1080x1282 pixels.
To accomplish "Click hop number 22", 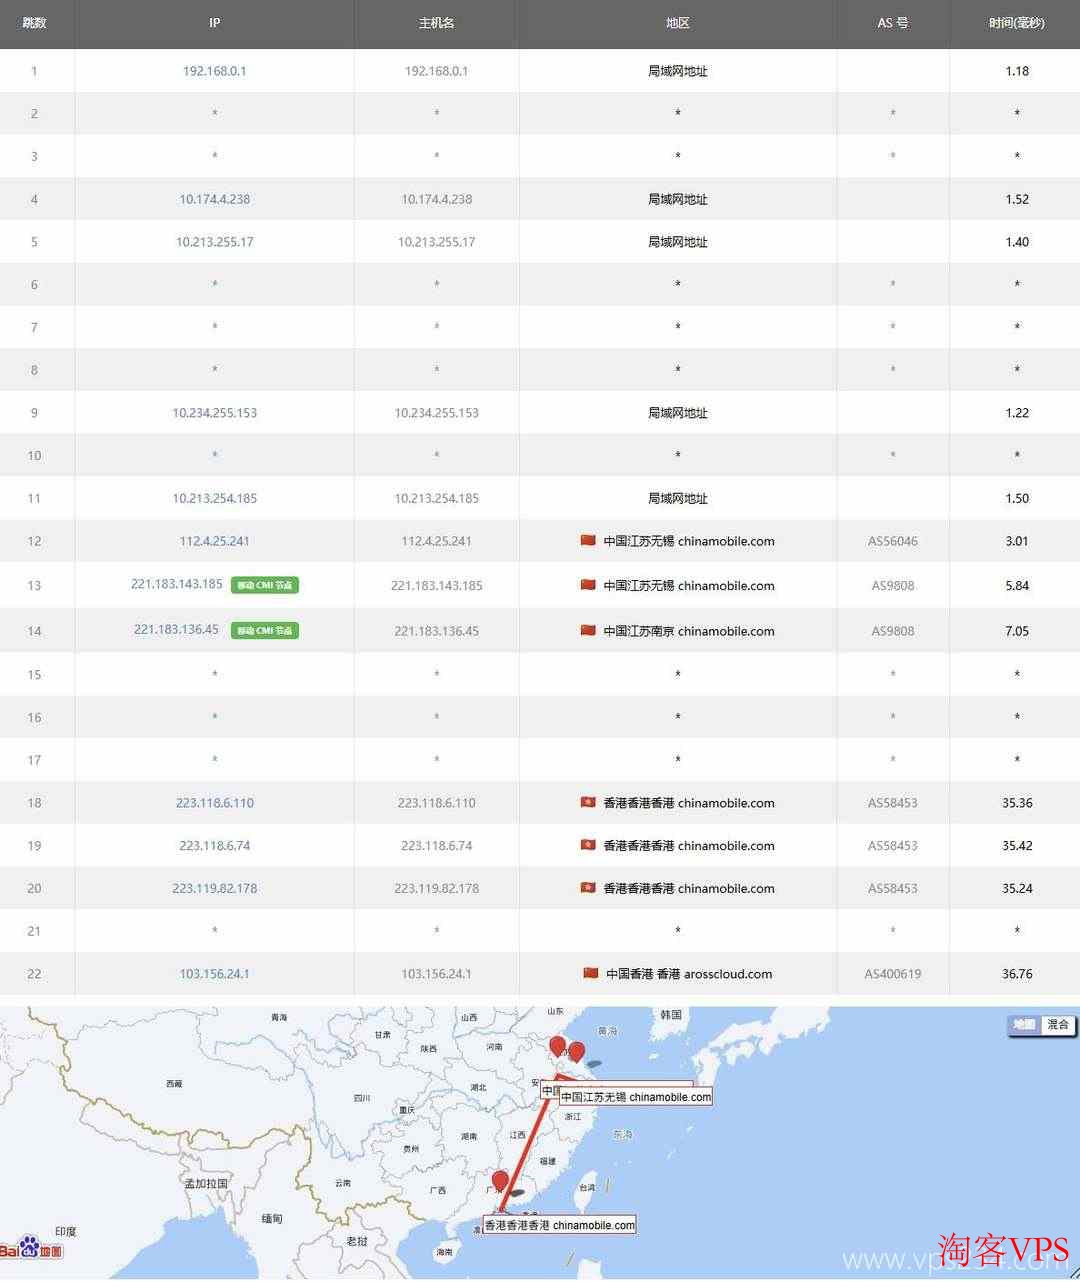I will (35, 974).
